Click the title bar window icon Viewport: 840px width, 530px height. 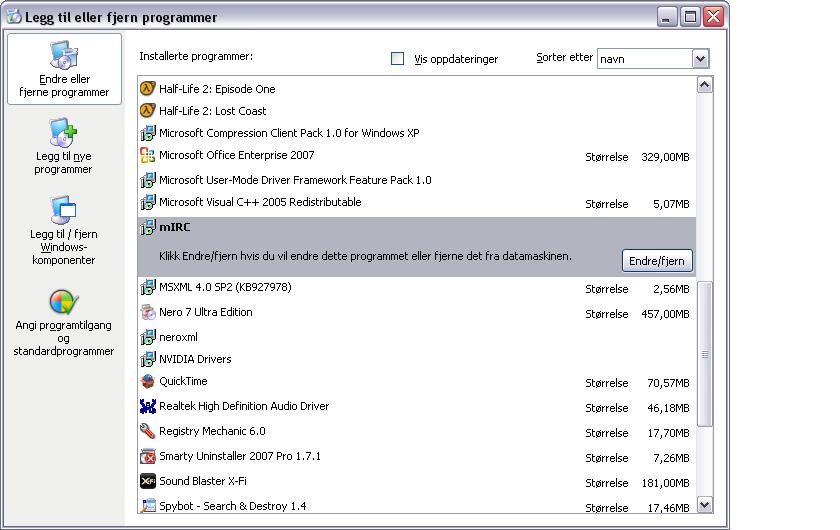[14, 17]
